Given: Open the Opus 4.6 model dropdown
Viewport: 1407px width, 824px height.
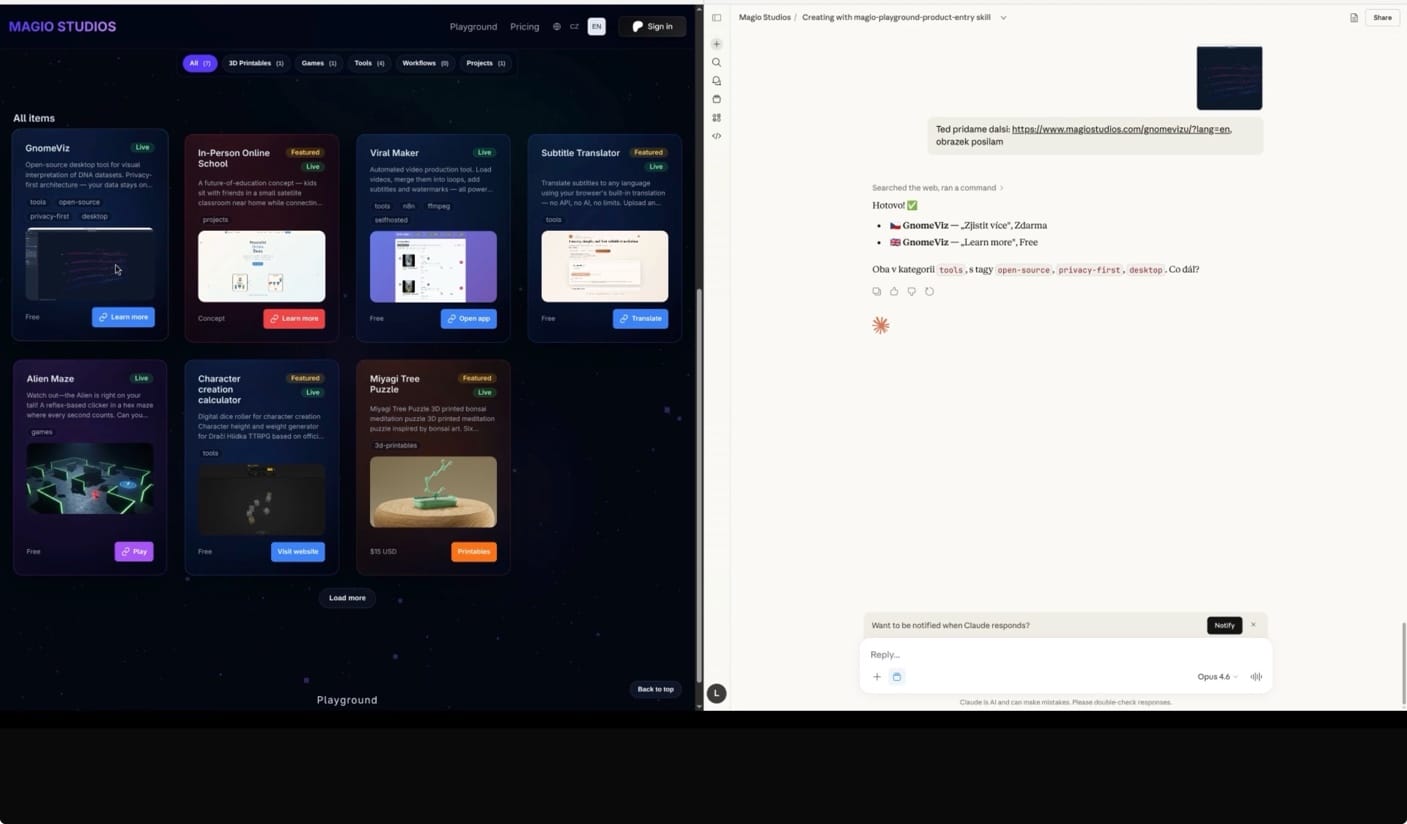Looking at the screenshot, I should tap(1215, 677).
